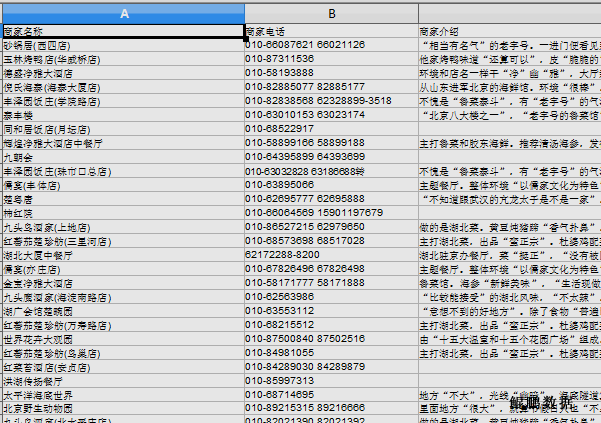Screen dimensions: 601x423
Task: Click phone cell 010-84981055
Action: pos(332,353)
